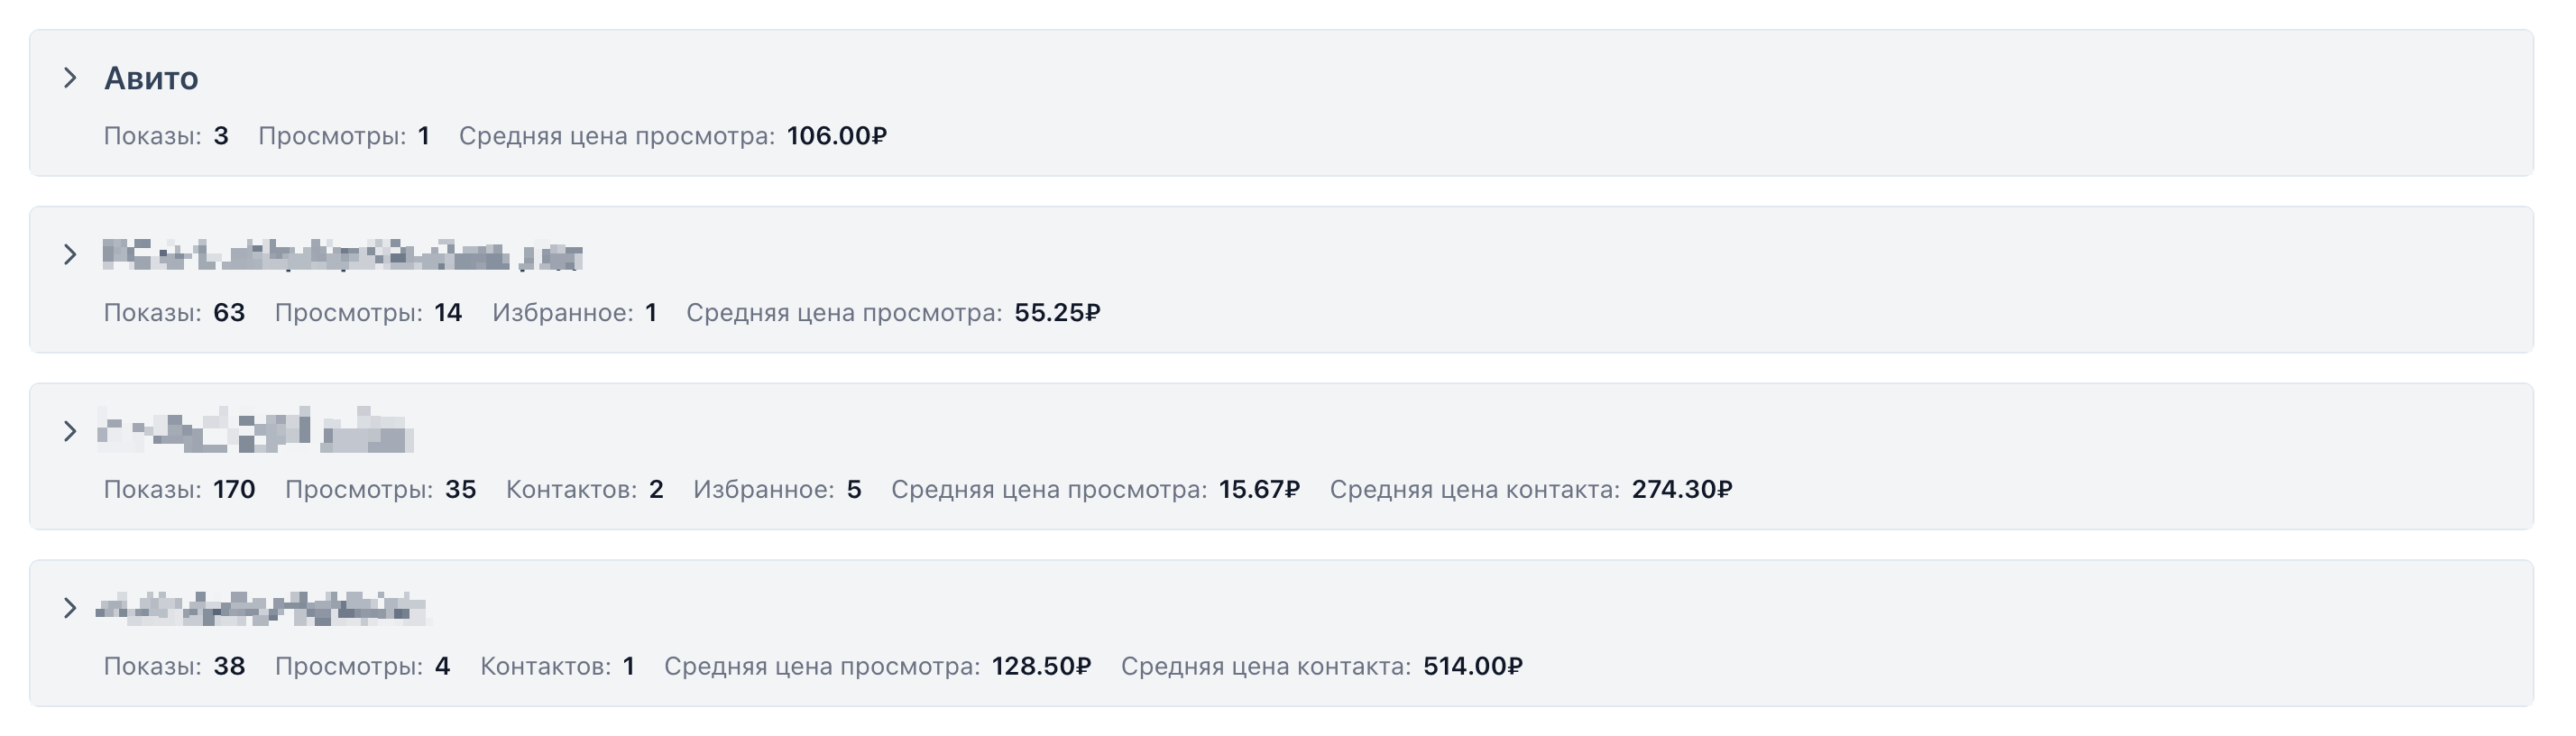
Task: Expand the row with 63 Показы
Action: pyautogui.click(x=70, y=255)
